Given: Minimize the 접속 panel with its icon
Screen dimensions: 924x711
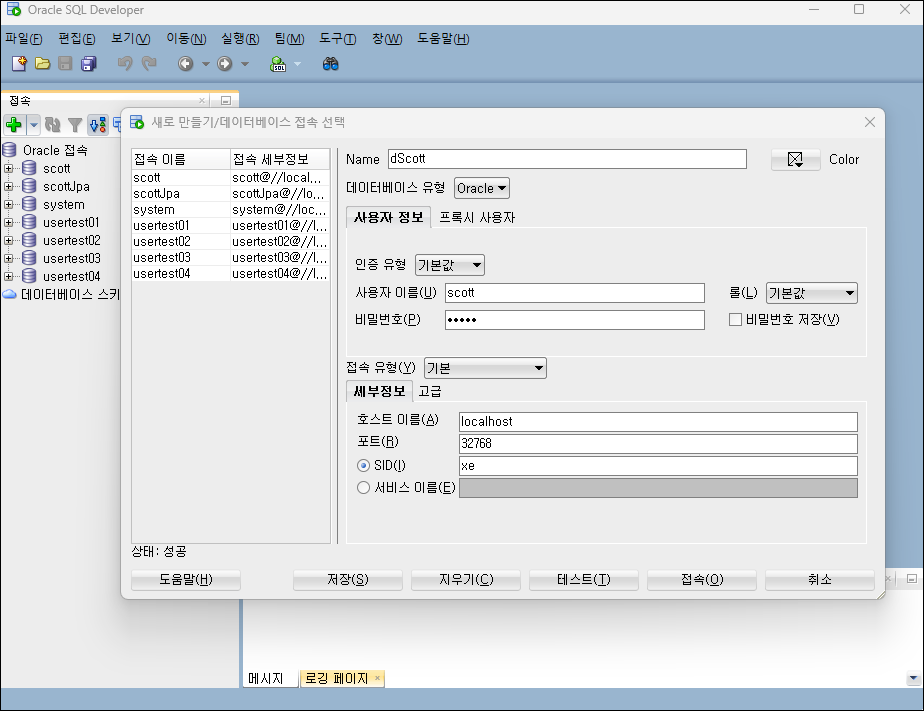Looking at the screenshot, I should 225,101.
